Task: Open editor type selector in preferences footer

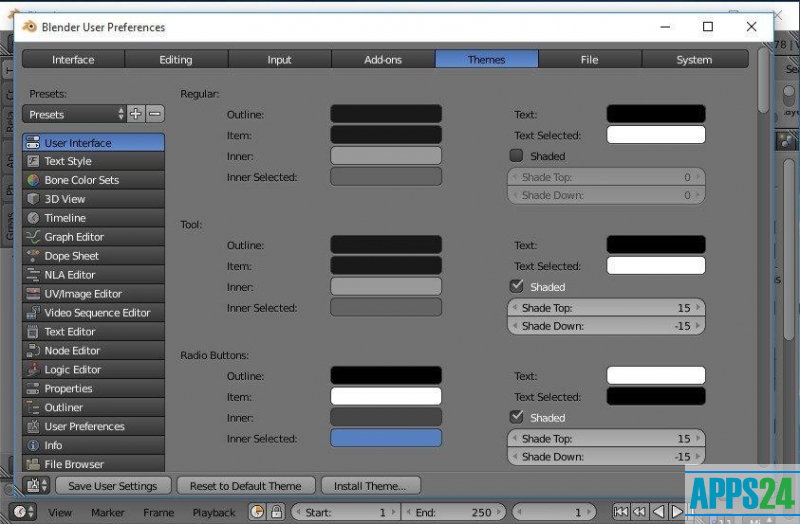Action: coord(37,485)
